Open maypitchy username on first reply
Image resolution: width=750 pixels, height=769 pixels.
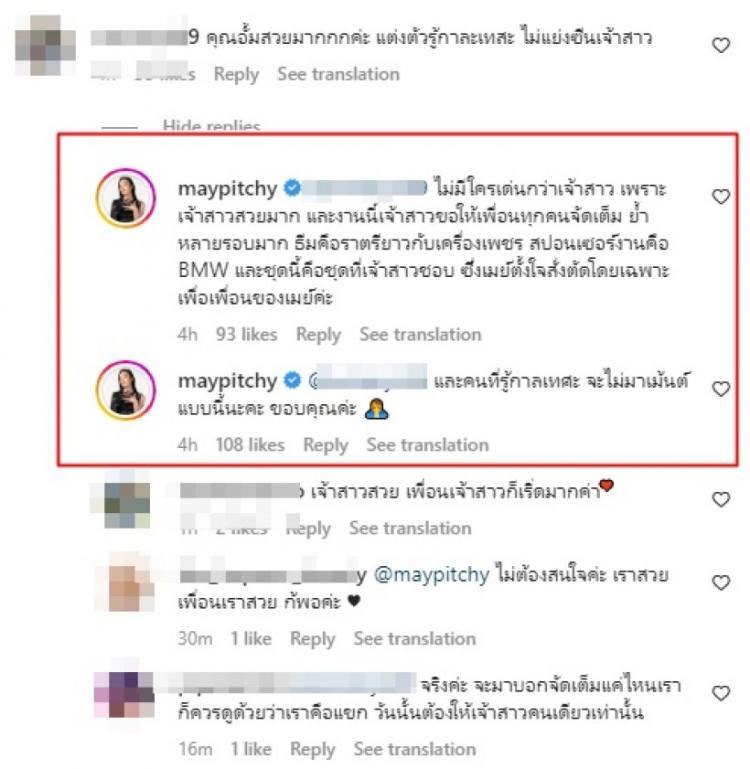coord(228,189)
